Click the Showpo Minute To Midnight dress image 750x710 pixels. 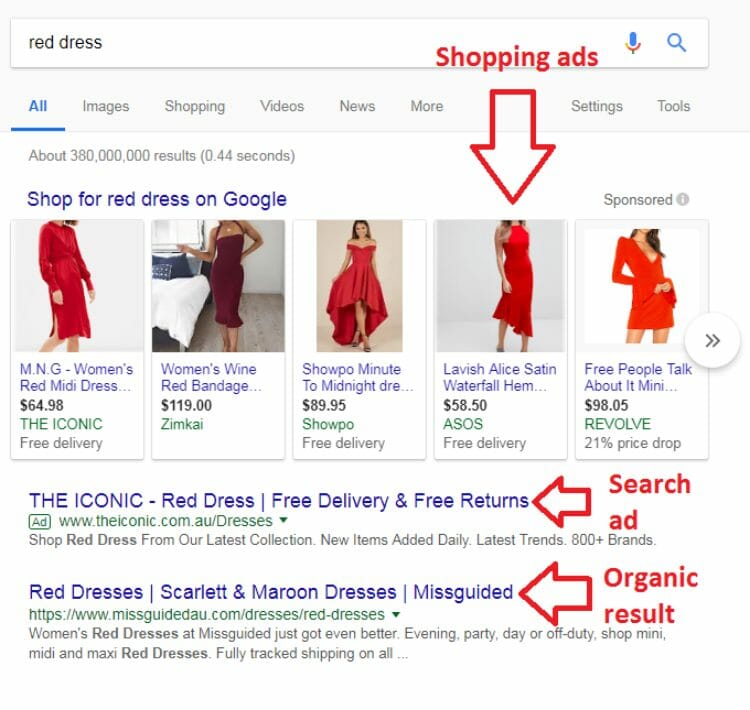pyautogui.click(x=359, y=286)
